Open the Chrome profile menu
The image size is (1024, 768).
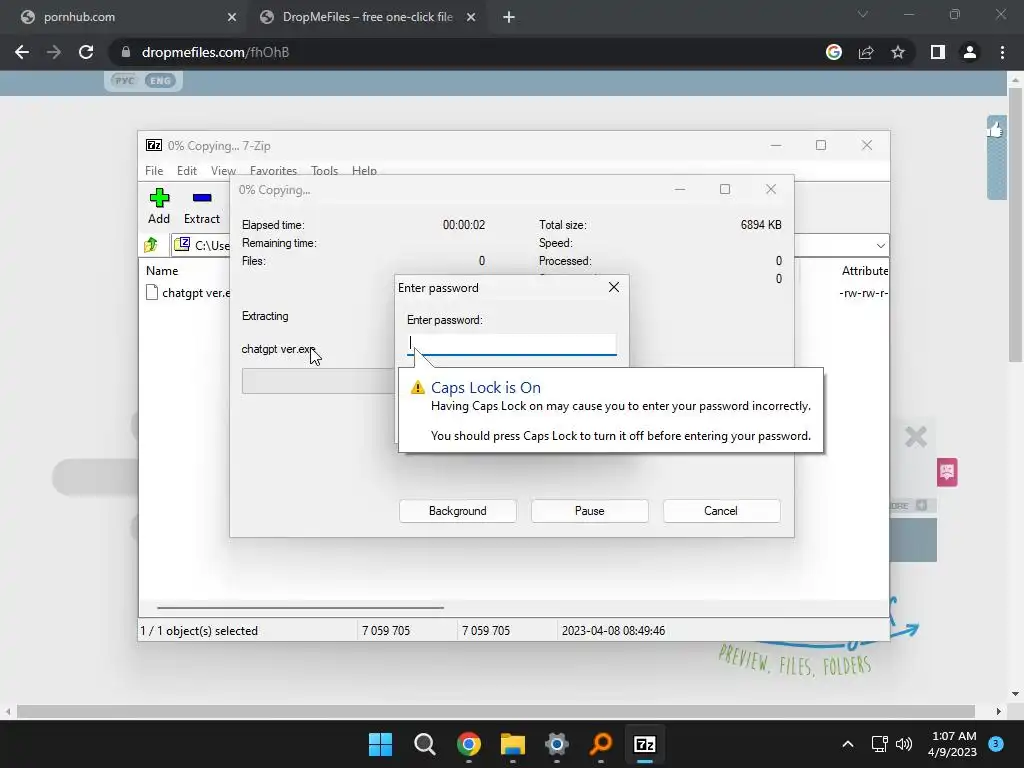click(970, 52)
